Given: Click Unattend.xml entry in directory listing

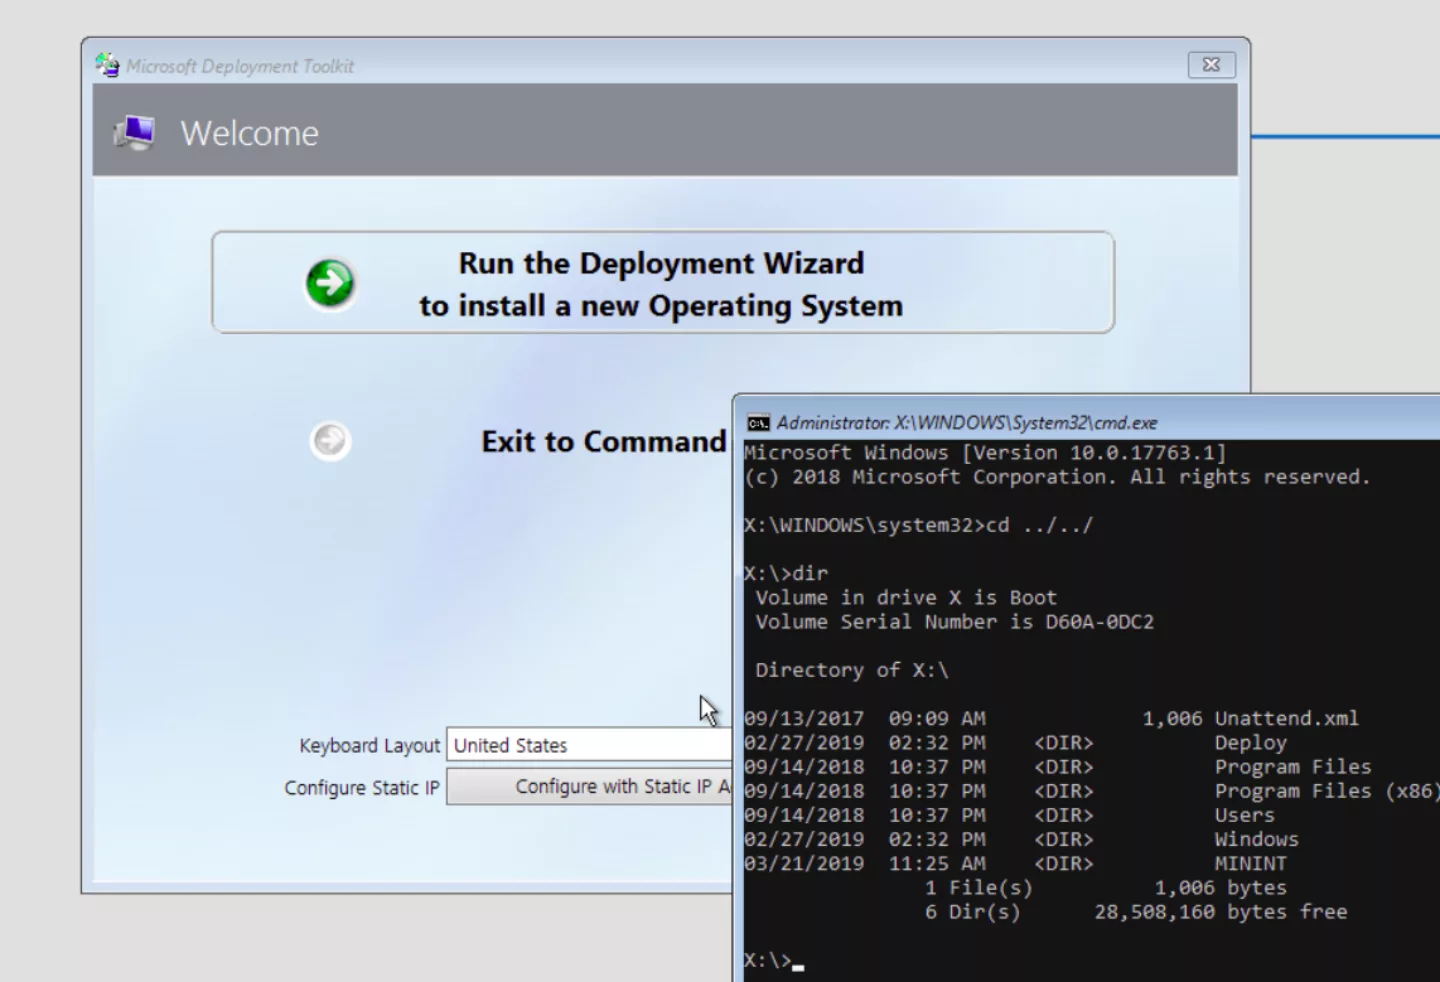Looking at the screenshot, I should (1286, 718).
